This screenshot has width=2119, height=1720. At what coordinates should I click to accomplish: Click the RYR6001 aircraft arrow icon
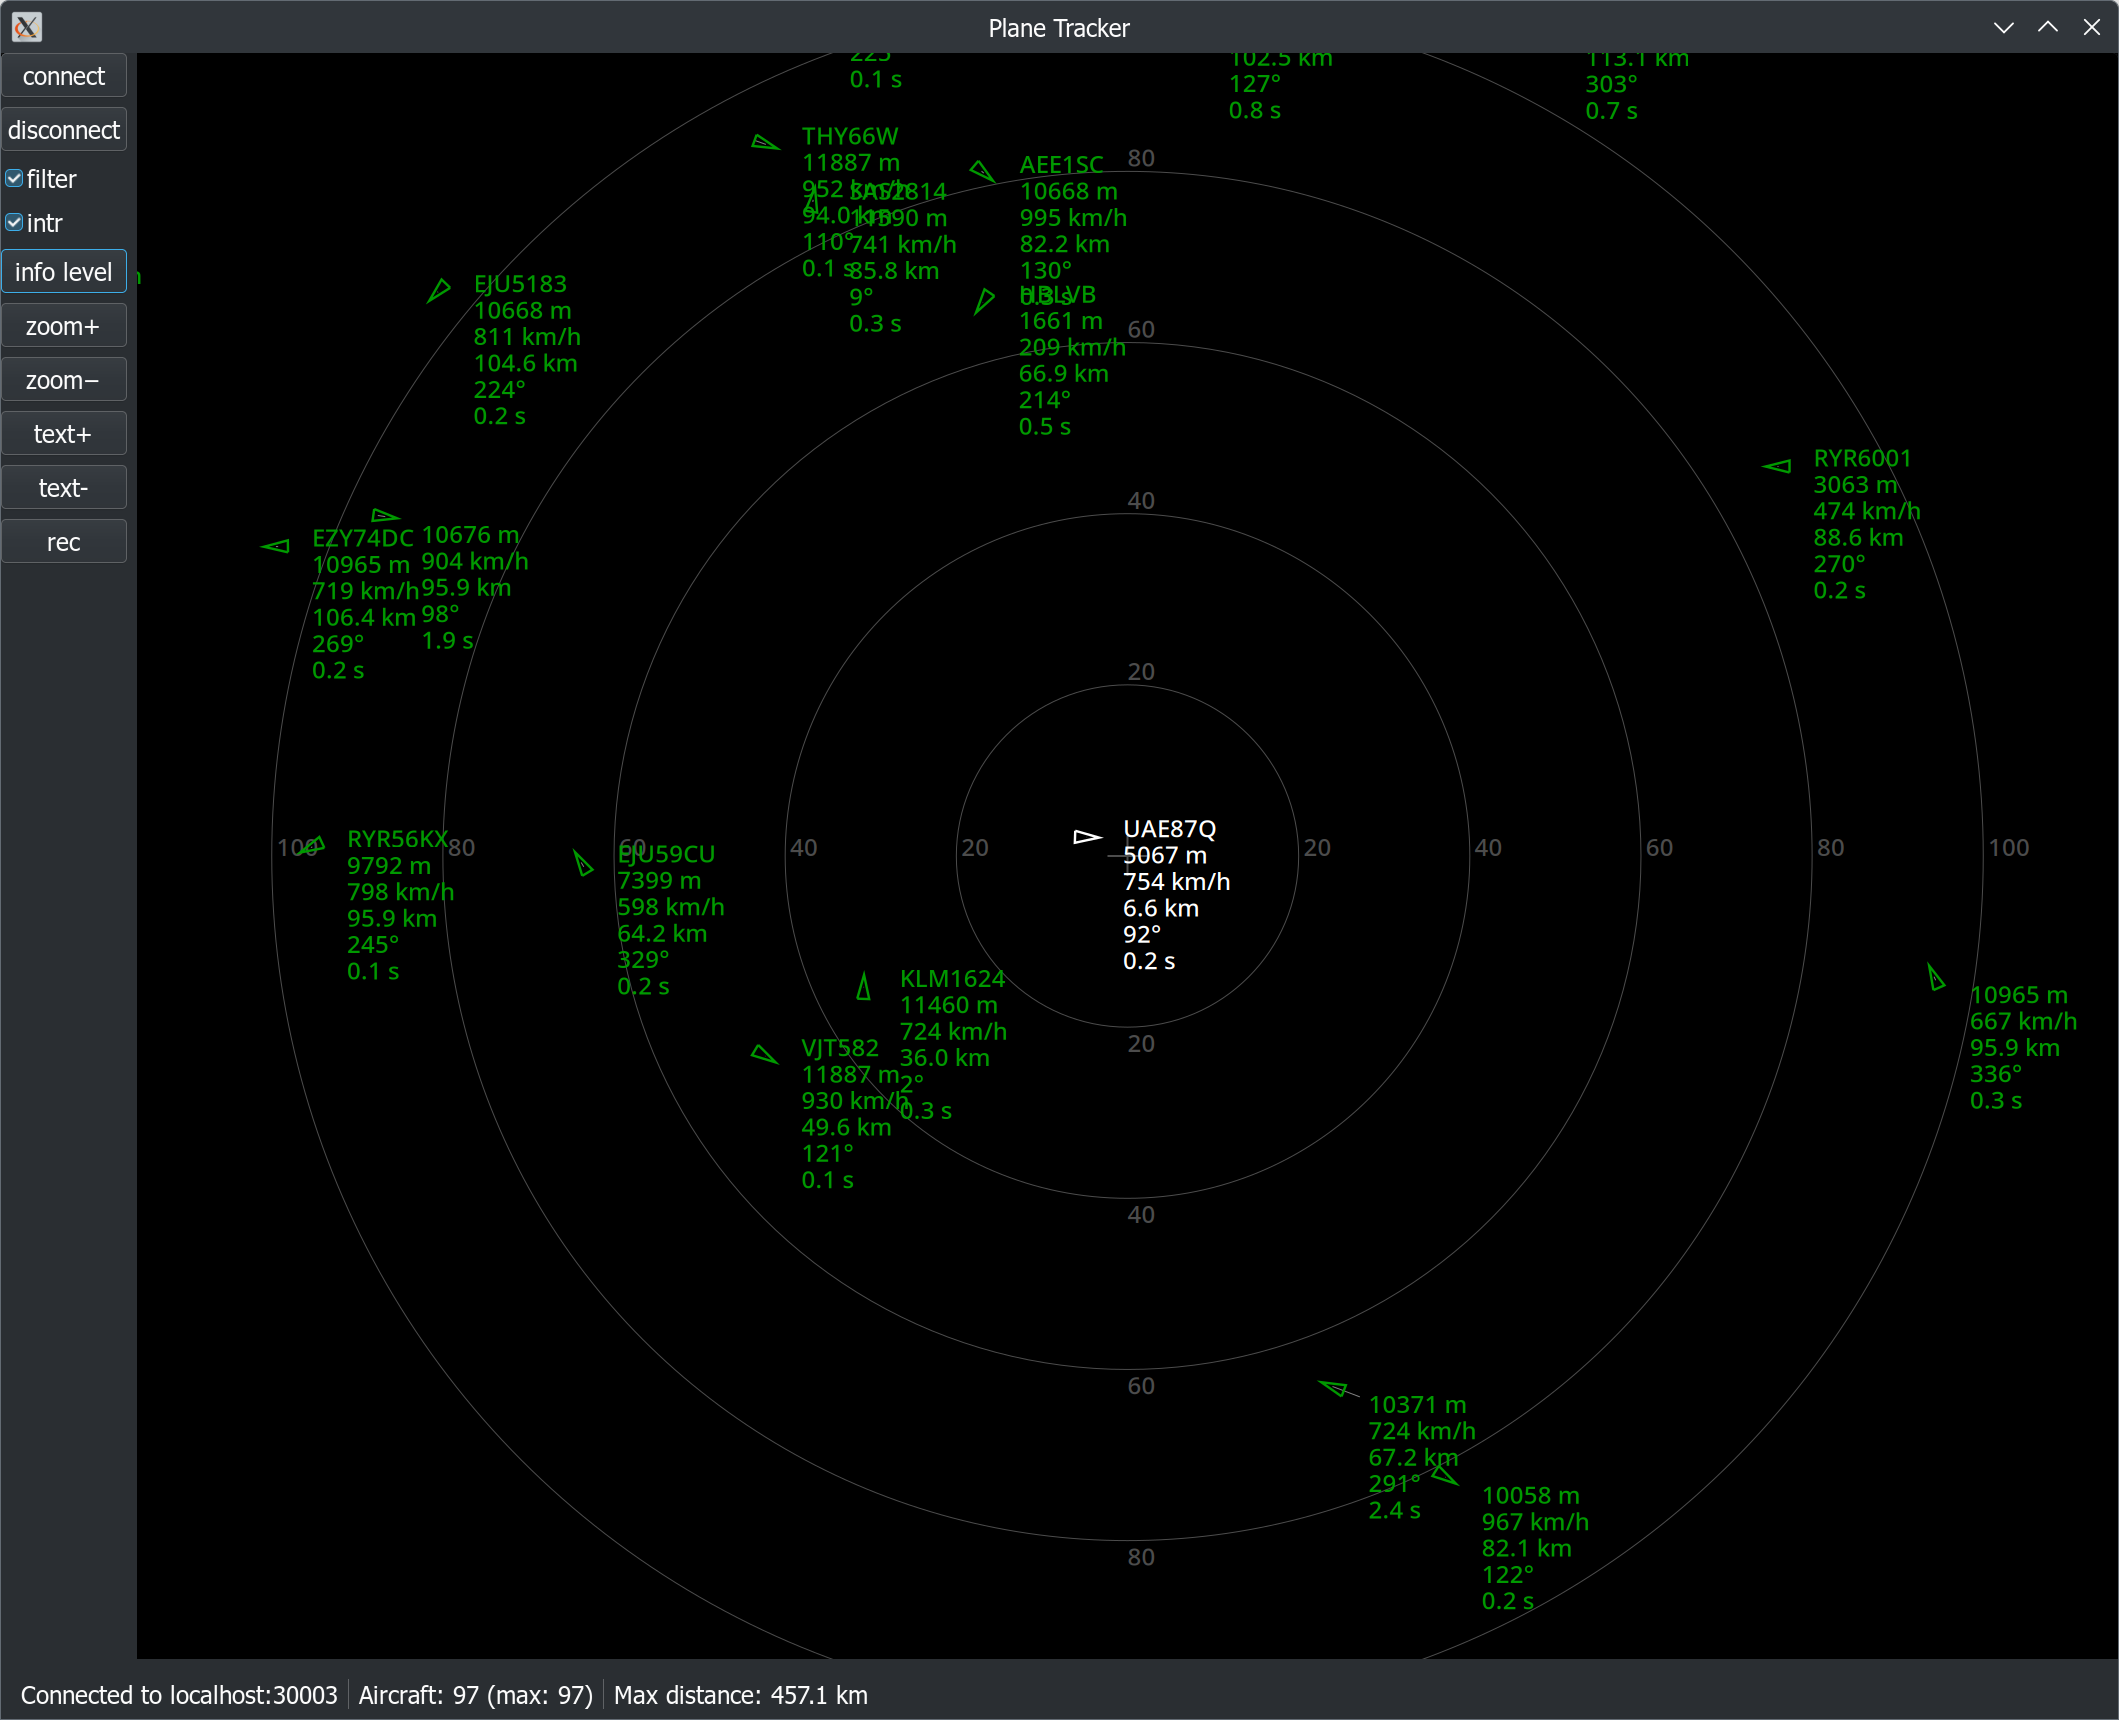[x=1777, y=466]
